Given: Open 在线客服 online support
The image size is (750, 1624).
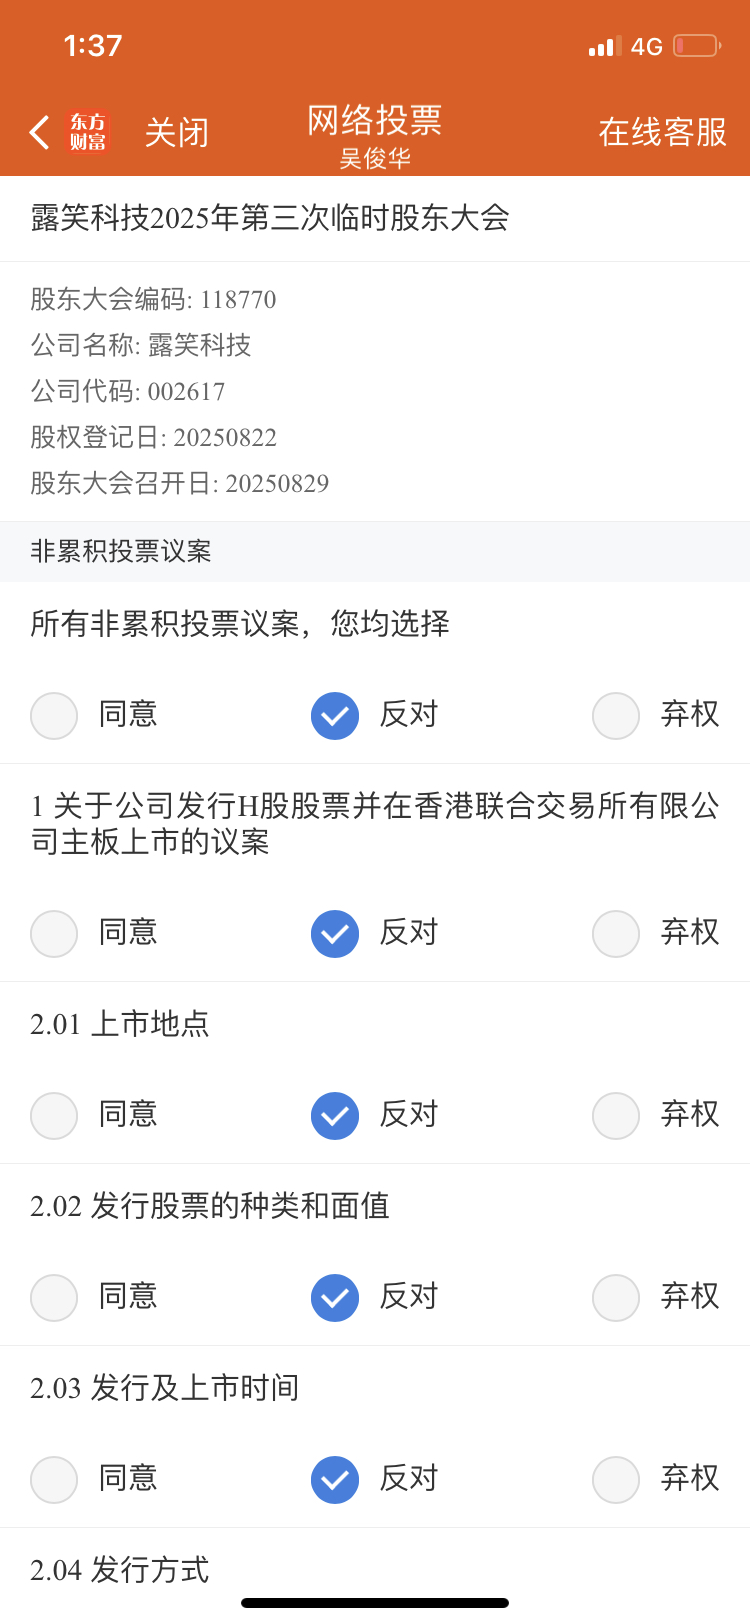Looking at the screenshot, I should point(663,132).
